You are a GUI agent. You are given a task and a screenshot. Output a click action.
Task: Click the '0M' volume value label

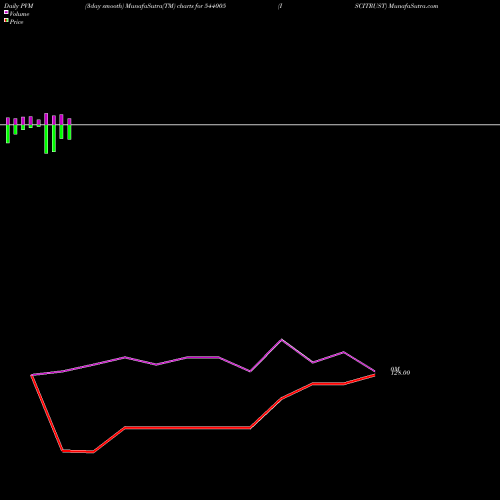click(x=395, y=369)
